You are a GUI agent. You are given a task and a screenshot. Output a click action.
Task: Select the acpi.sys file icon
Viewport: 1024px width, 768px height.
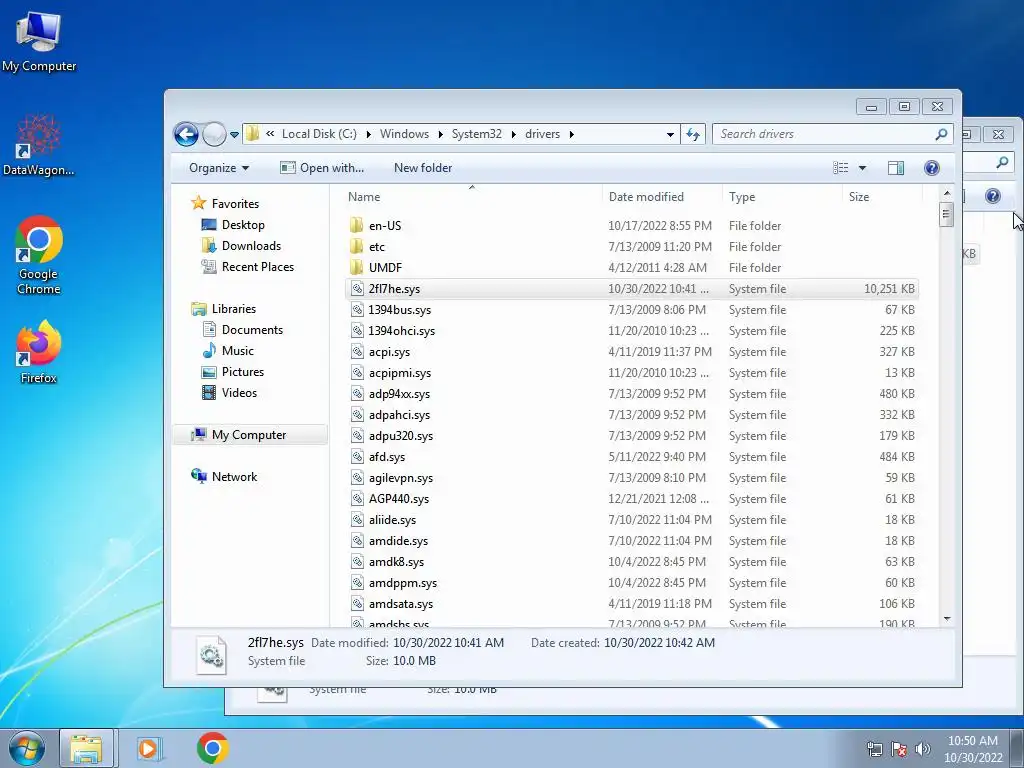[x=357, y=352]
